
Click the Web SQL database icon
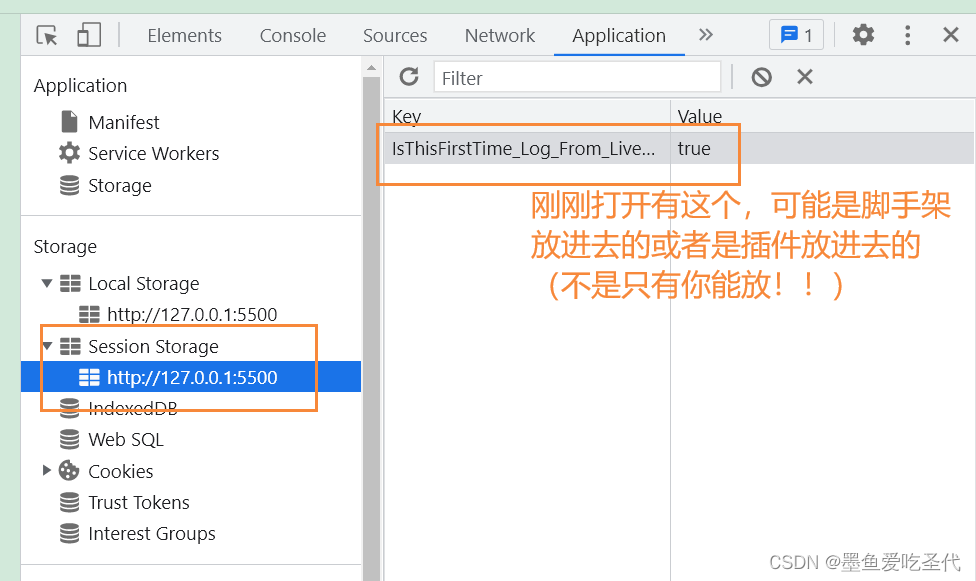click(x=70, y=439)
